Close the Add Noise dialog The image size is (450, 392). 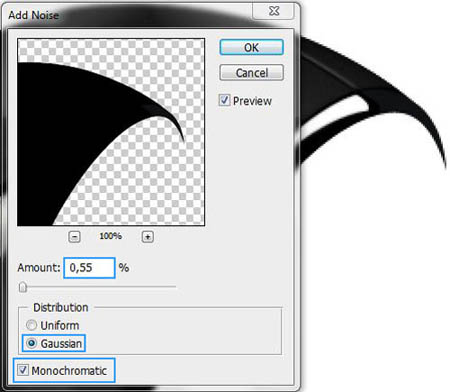(x=274, y=11)
